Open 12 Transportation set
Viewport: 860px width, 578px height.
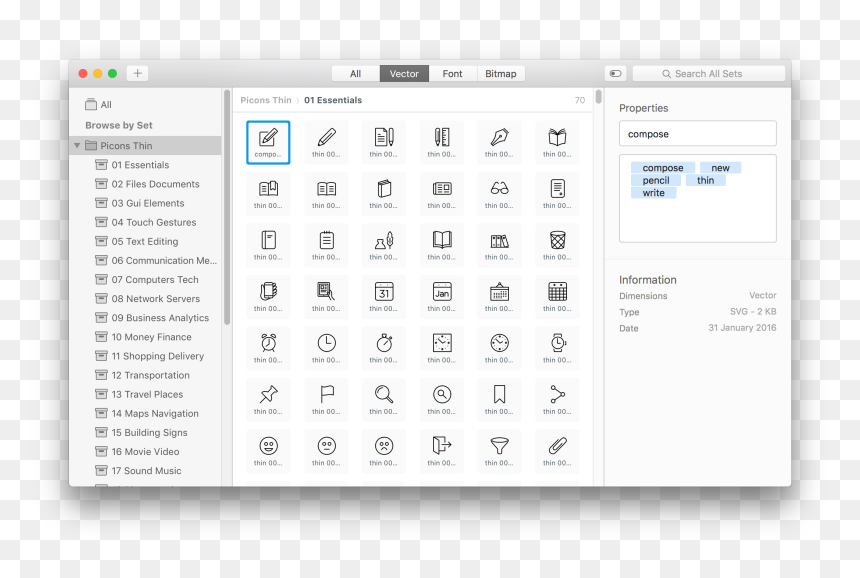click(x=145, y=375)
